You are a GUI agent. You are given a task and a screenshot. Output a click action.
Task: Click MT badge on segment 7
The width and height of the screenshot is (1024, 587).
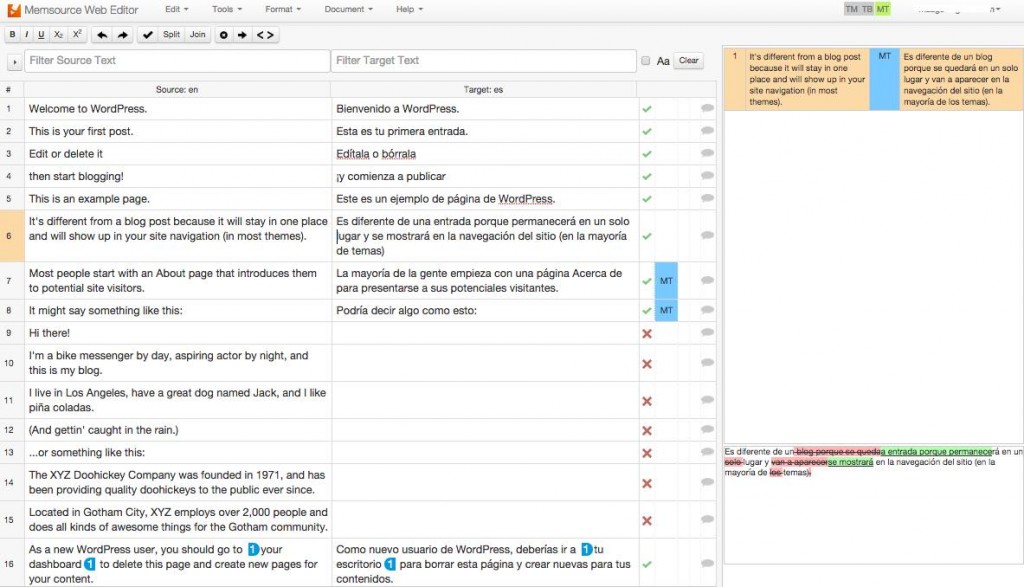click(x=666, y=281)
